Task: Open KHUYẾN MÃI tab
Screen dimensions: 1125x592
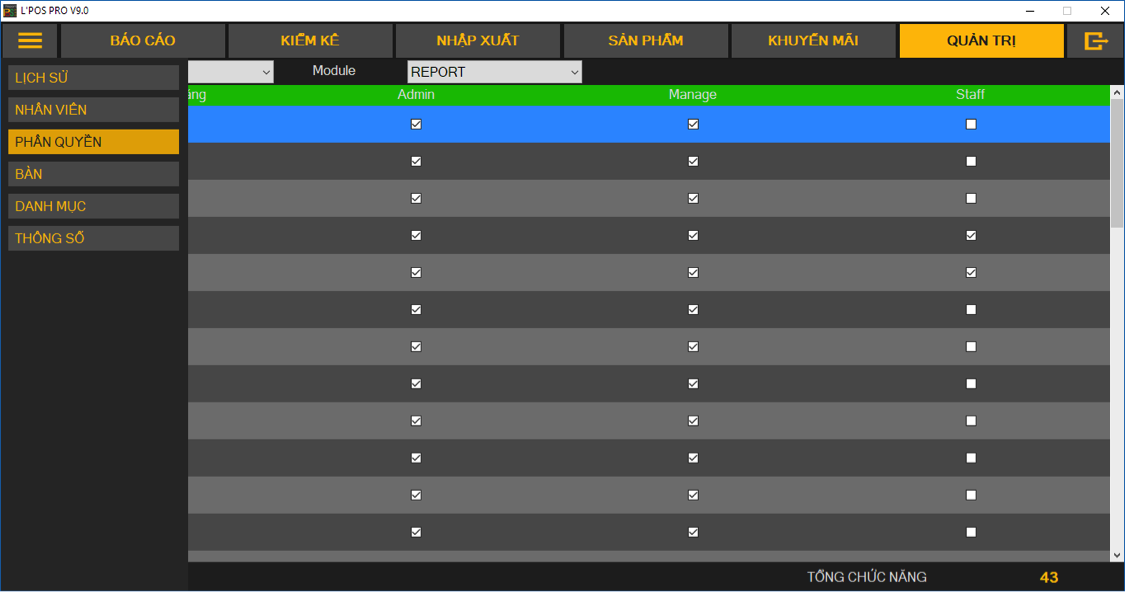Action: click(812, 41)
